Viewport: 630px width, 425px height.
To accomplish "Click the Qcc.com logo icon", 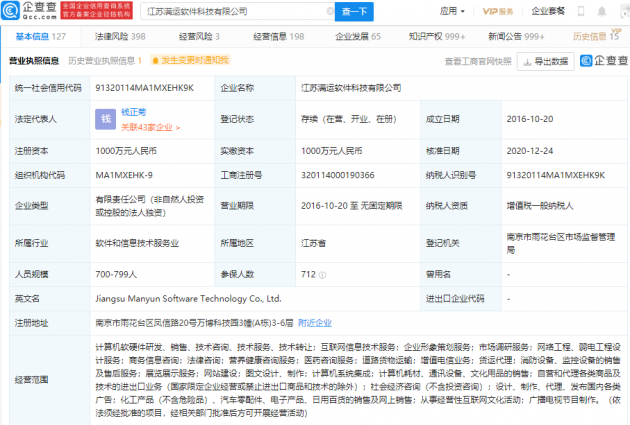I will point(10,11).
